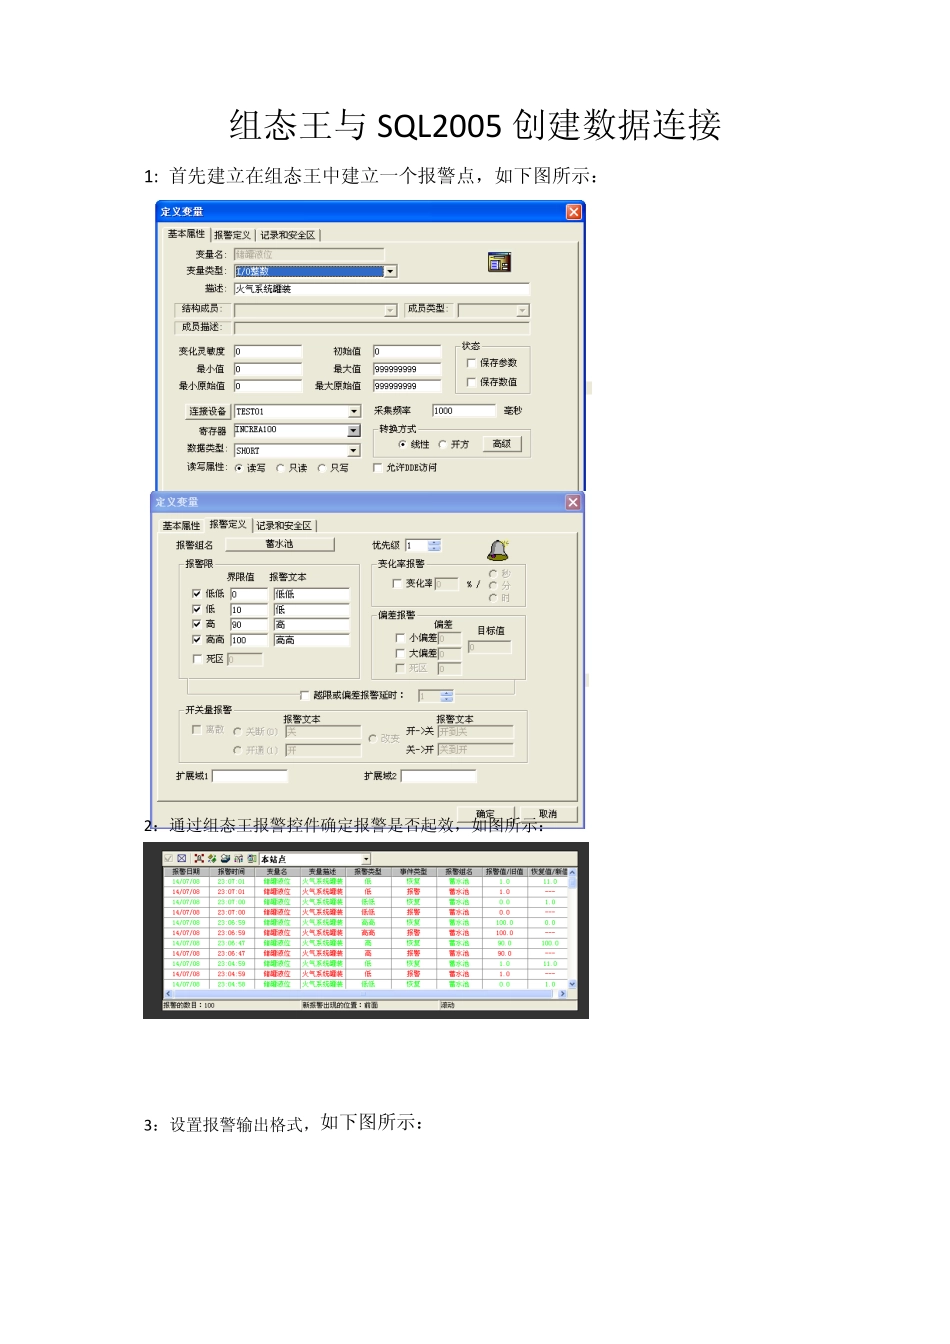Enable the 小偏差 checkbox

click(x=401, y=637)
